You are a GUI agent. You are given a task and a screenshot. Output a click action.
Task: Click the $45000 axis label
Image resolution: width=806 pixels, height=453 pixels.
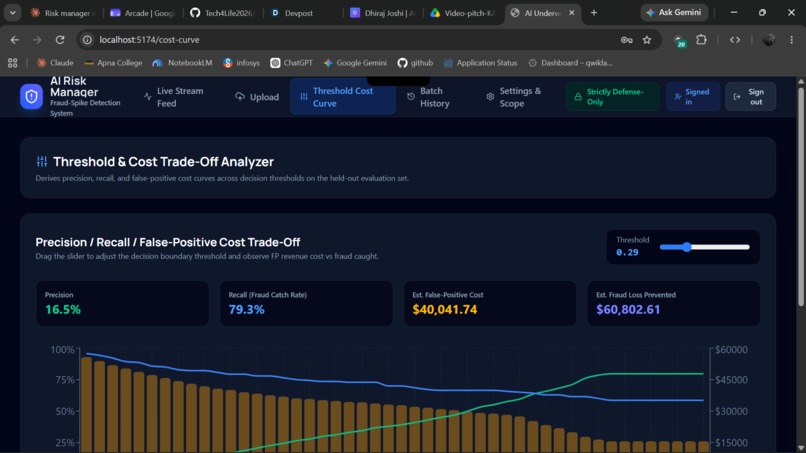click(x=731, y=380)
